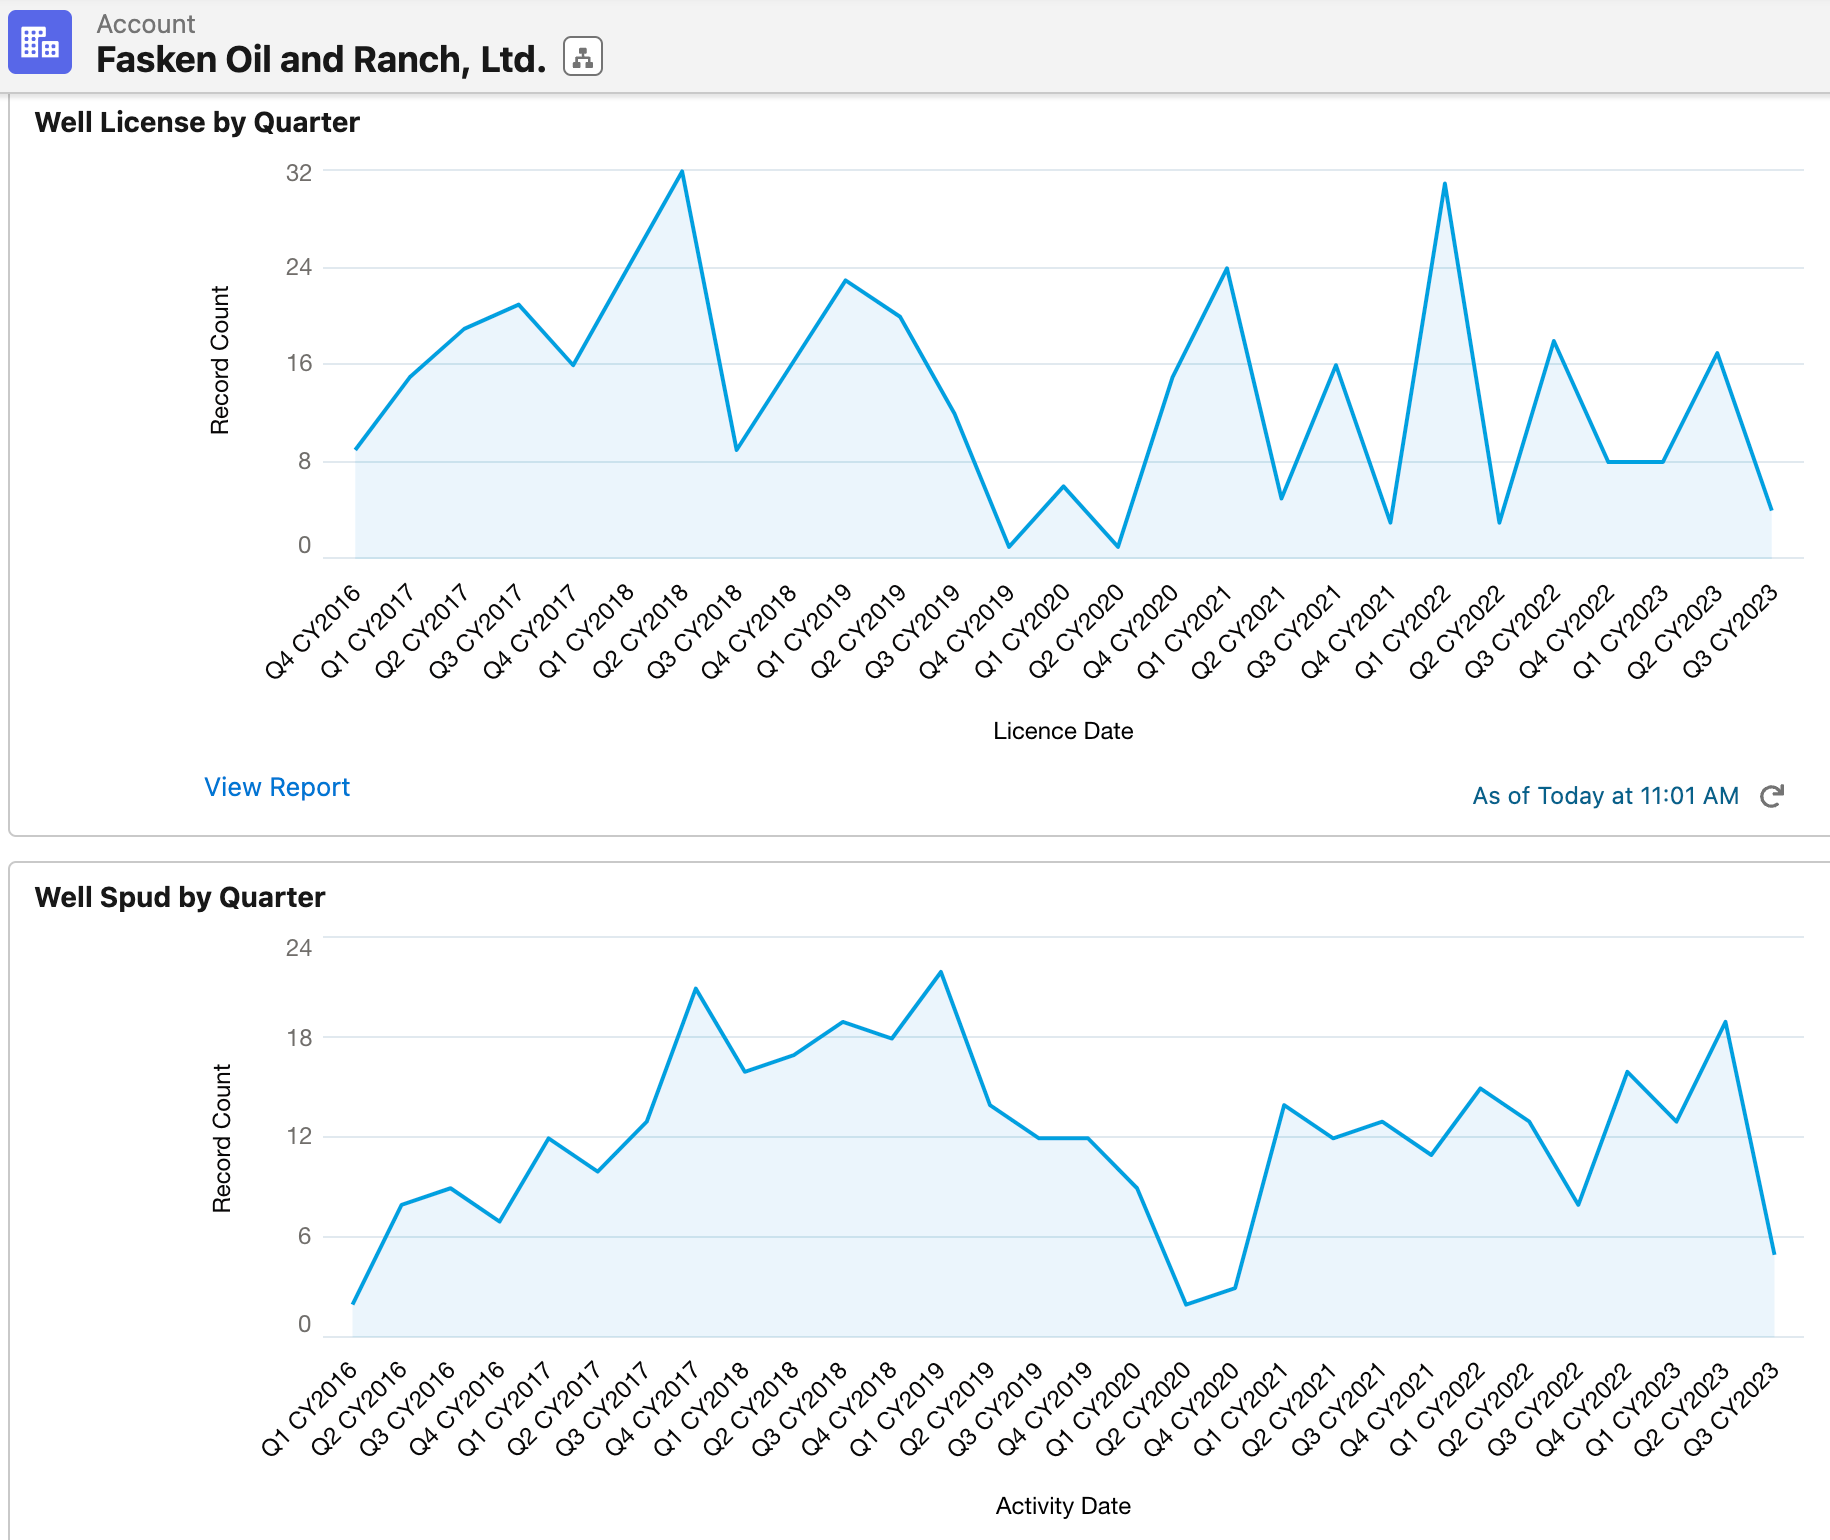The height and width of the screenshot is (1540, 1830).
Task: Click the Q4 CY2019 low point on license chart
Action: 1008,545
